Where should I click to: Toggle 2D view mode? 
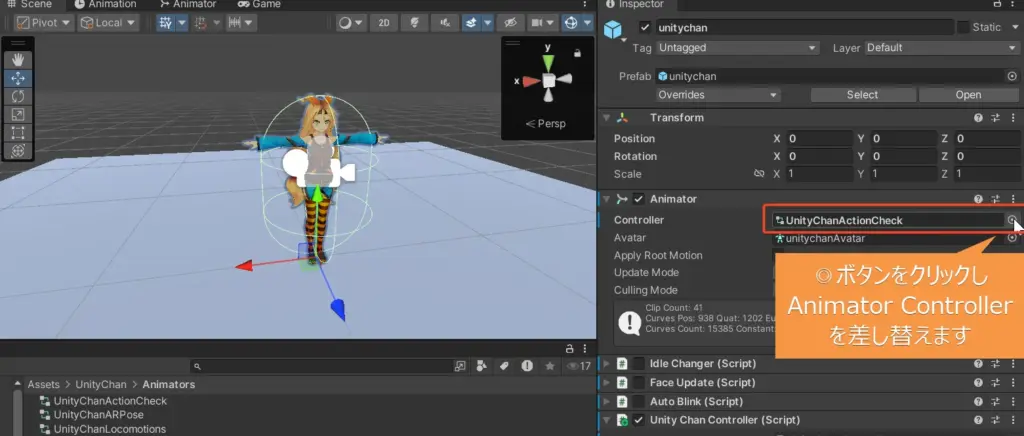384,23
